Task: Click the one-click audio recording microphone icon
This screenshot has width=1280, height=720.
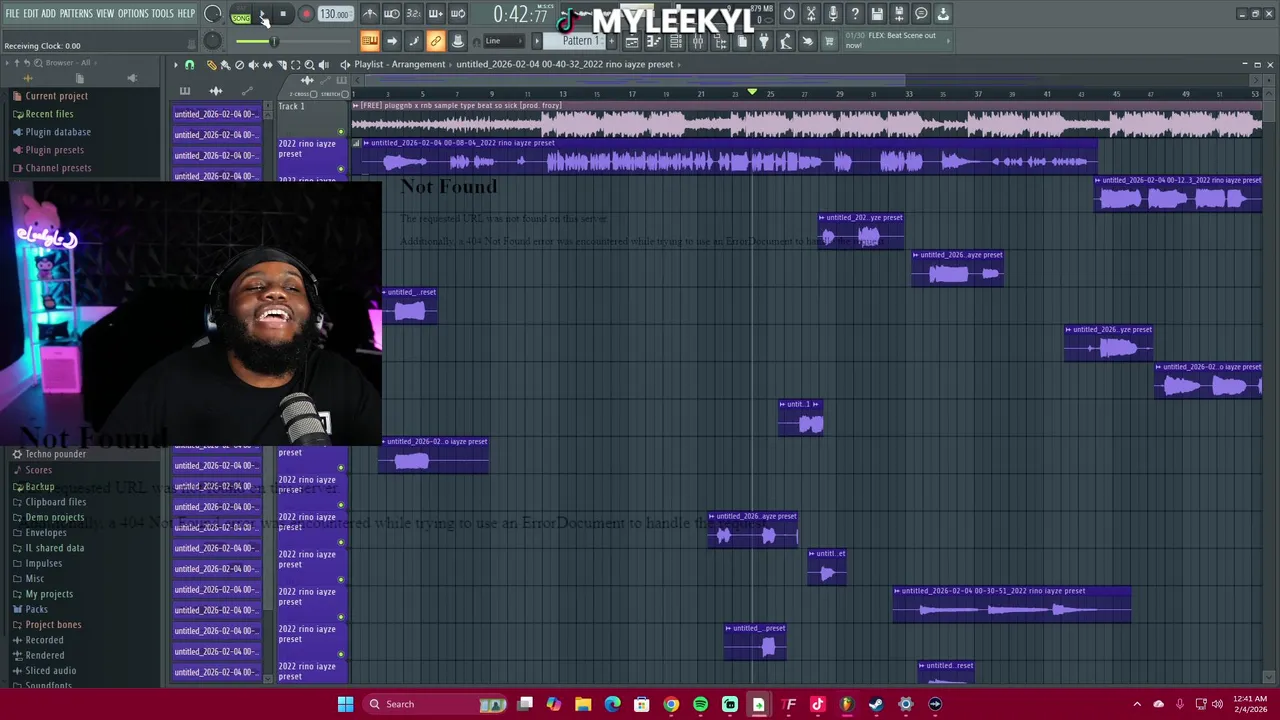Action: [x=833, y=14]
